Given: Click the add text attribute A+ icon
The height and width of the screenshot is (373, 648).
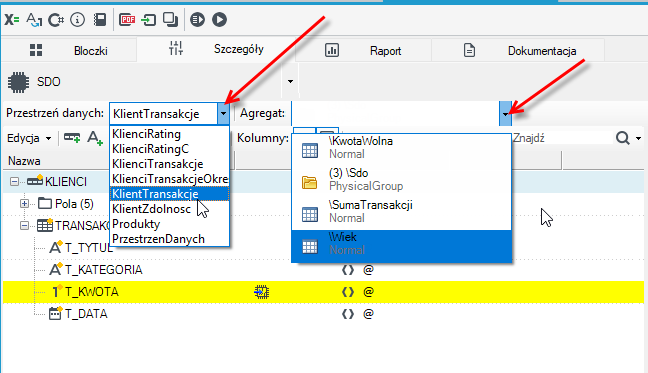Looking at the screenshot, I should [95, 138].
